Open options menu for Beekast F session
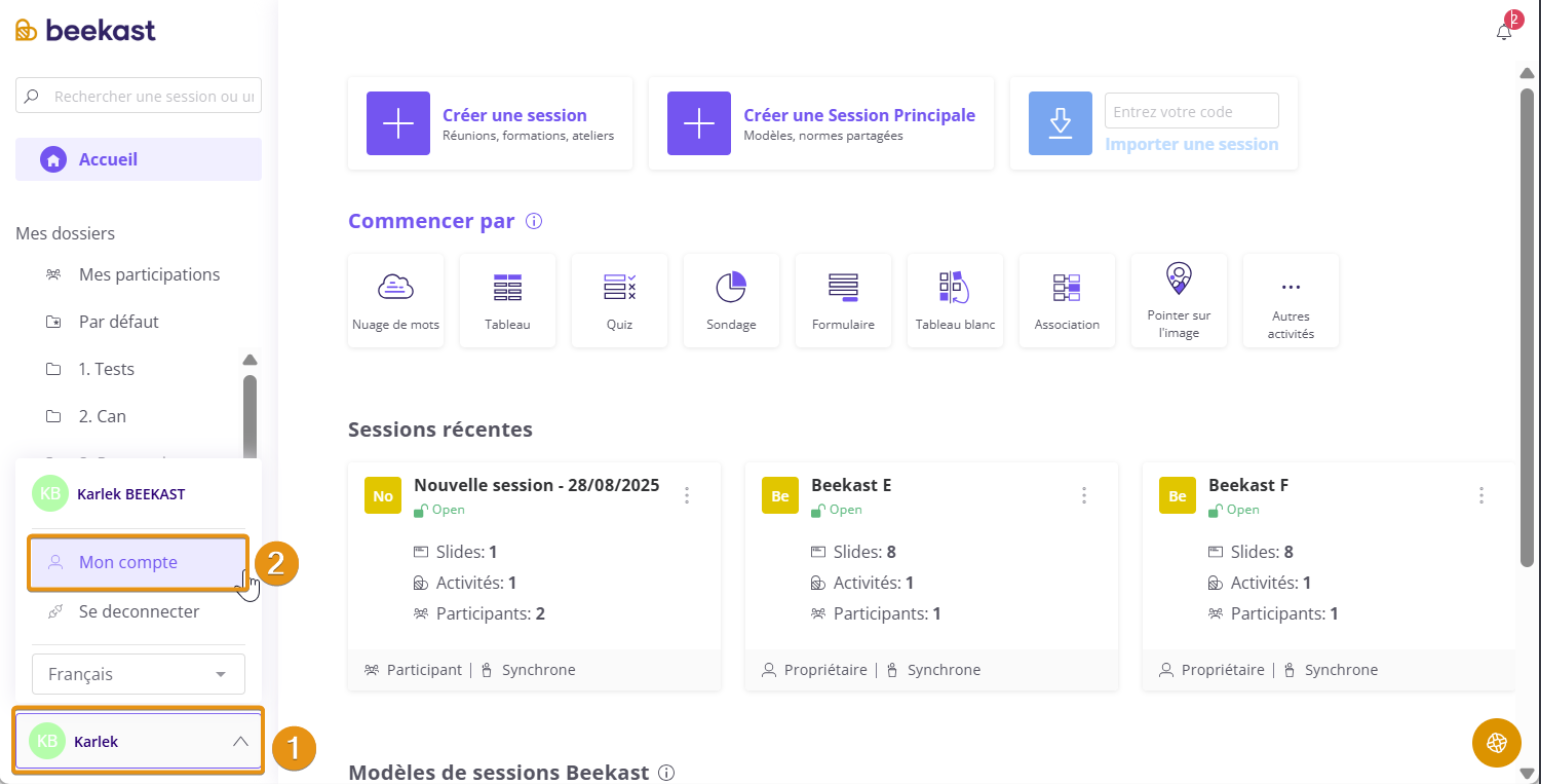1541x784 pixels. (1481, 495)
